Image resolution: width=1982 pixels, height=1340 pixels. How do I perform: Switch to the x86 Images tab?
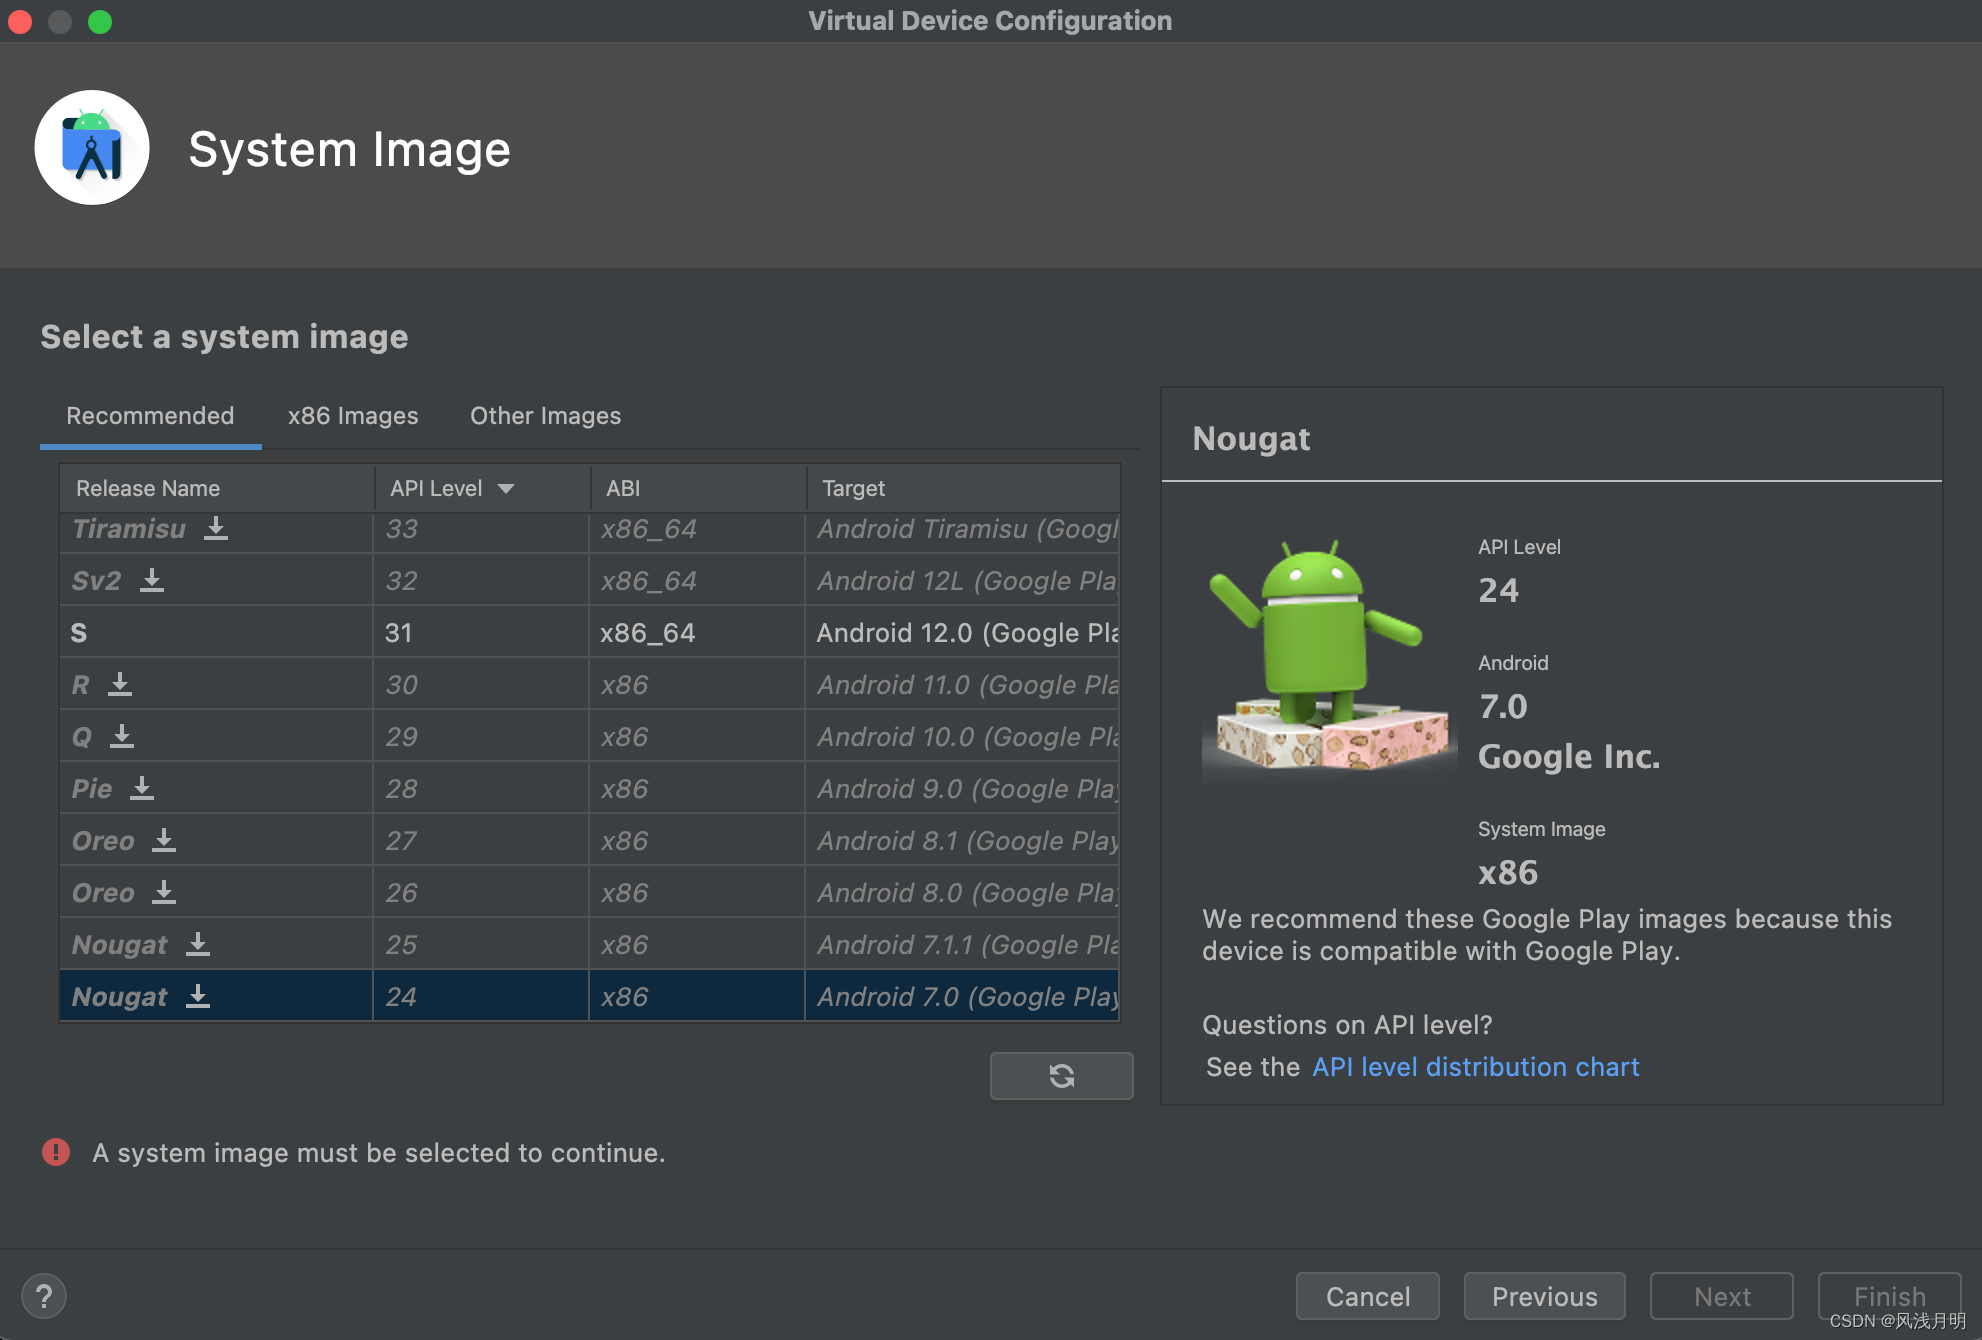[x=353, y=416]
